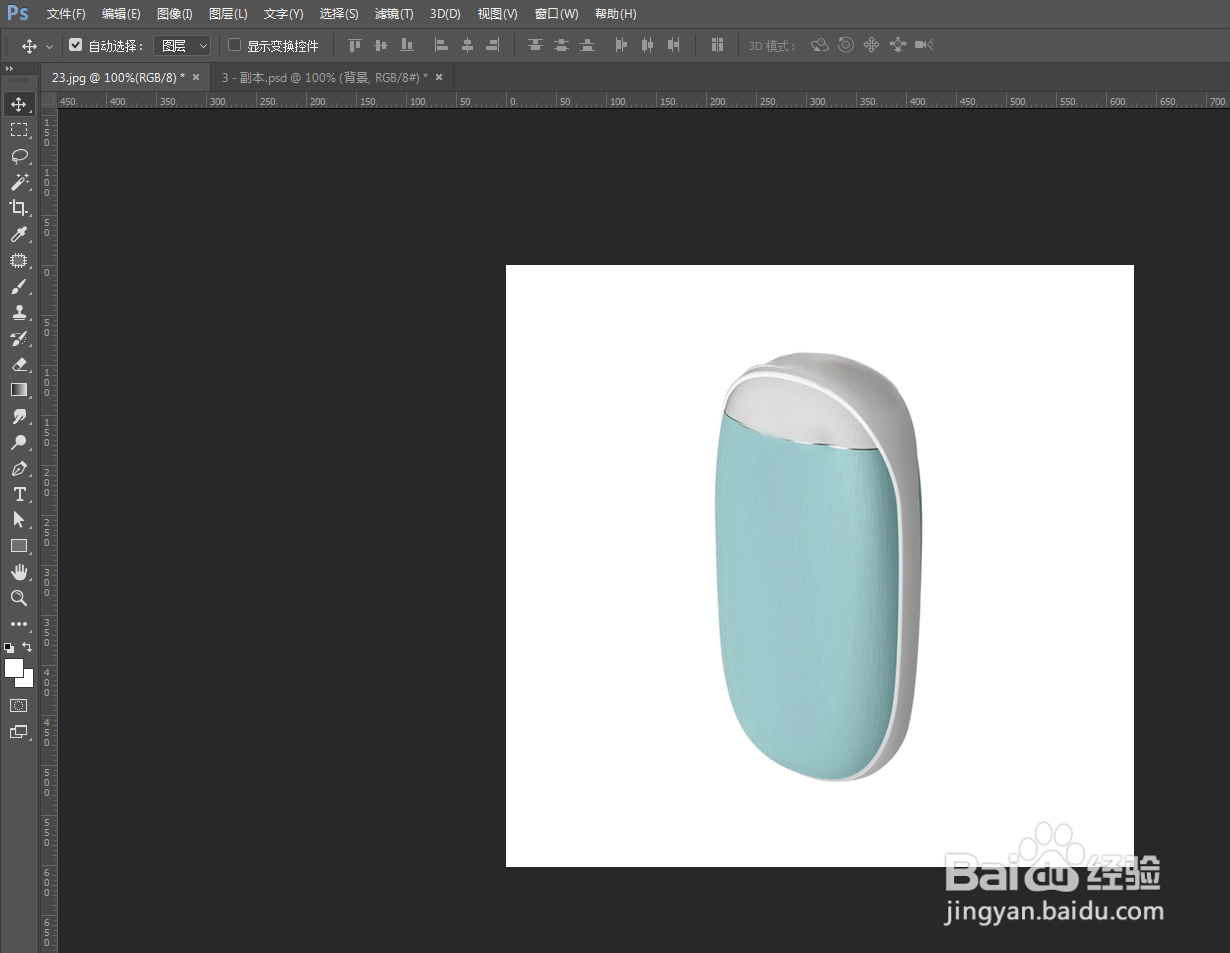This screenshot has height=953, width=1230.
Task: Click the 3D video camera icon
Action: [x=924, y=45]
